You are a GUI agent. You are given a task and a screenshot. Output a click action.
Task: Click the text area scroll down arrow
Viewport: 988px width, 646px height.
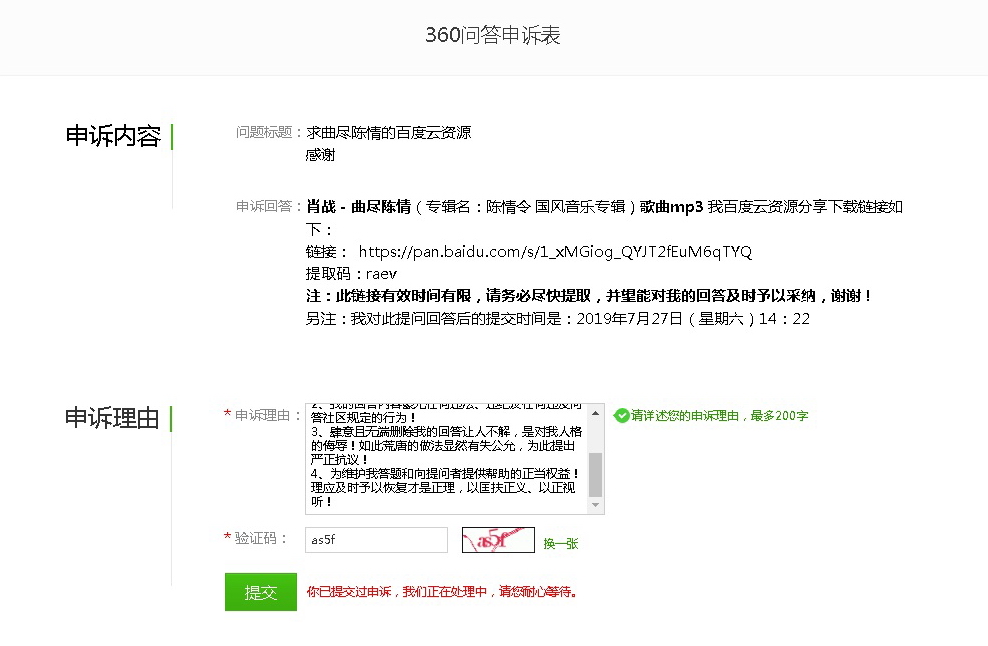pos(595,505)
